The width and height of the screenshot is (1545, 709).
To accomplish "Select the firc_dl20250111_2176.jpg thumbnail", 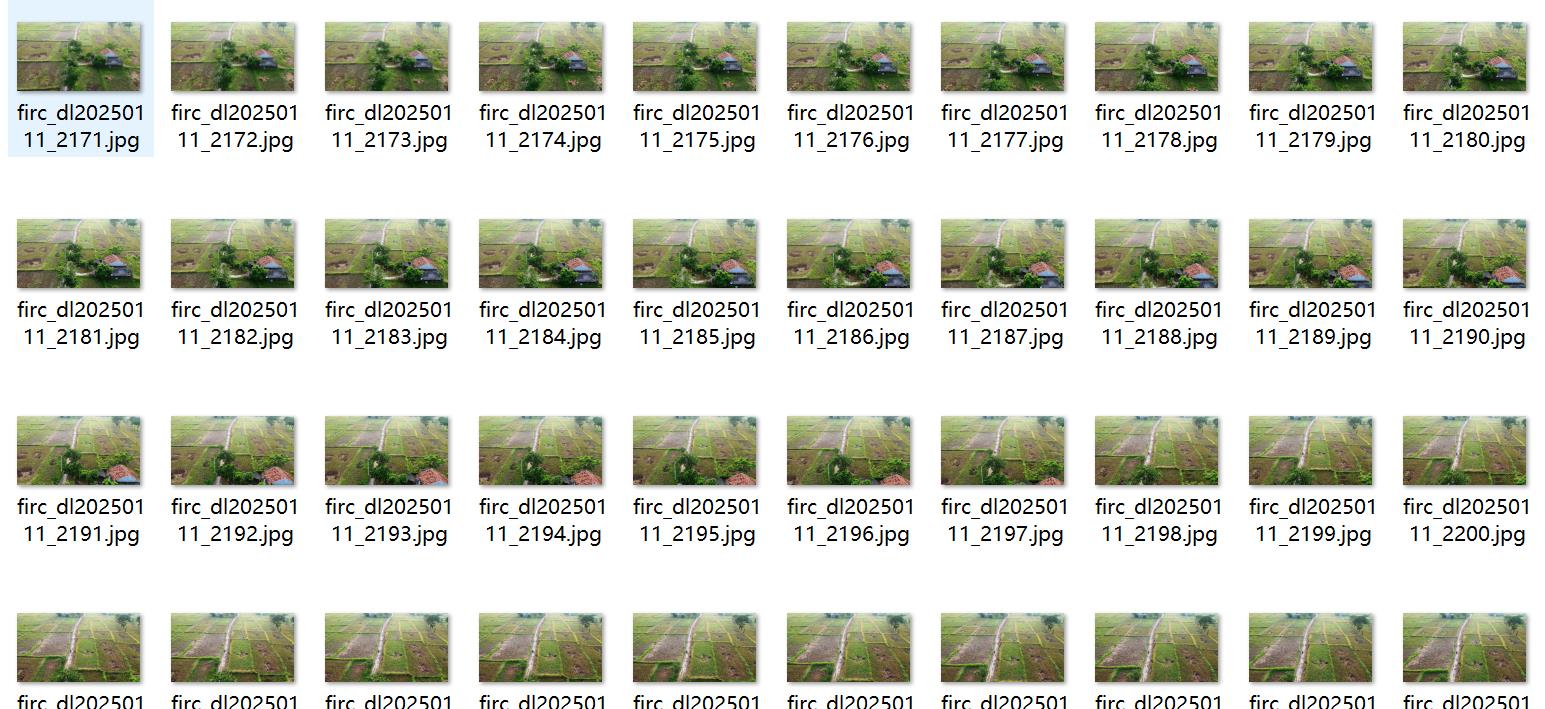I will click(x=849, y=57).
